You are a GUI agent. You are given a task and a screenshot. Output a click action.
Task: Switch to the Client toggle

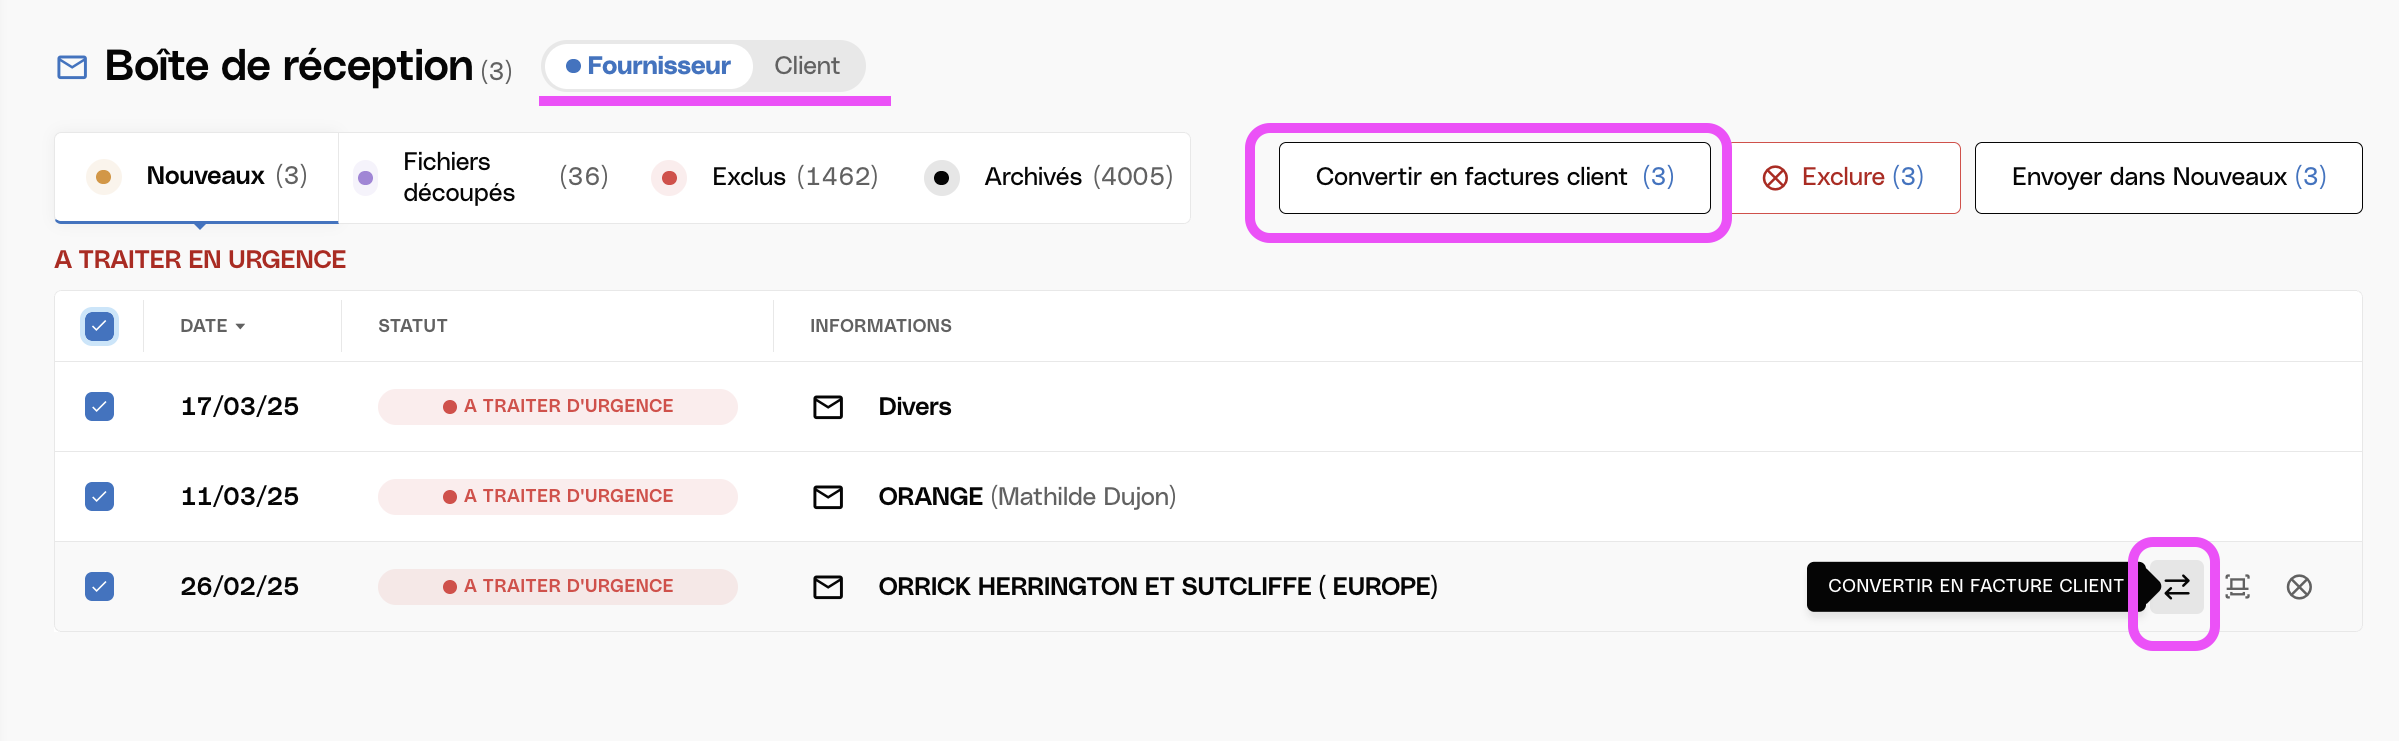[806, 66]
